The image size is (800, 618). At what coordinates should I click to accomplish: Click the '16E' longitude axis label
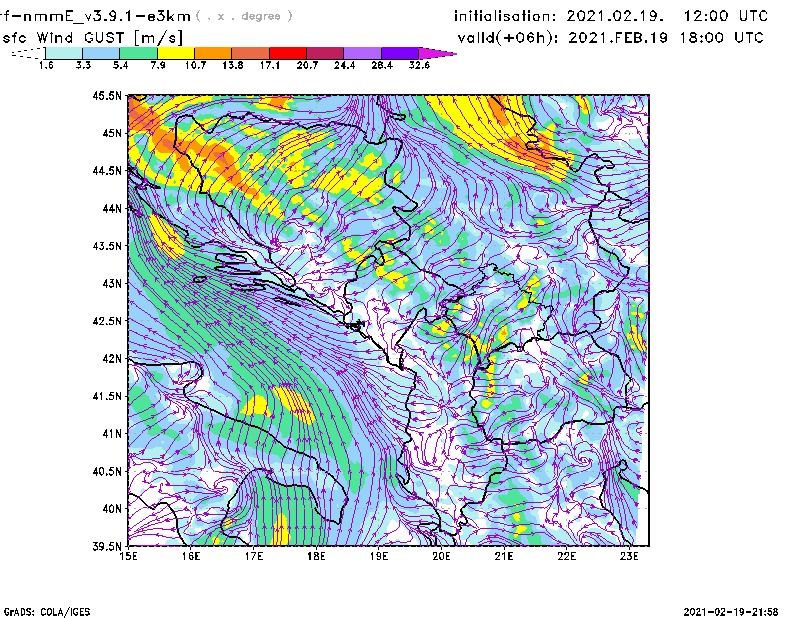191,556
